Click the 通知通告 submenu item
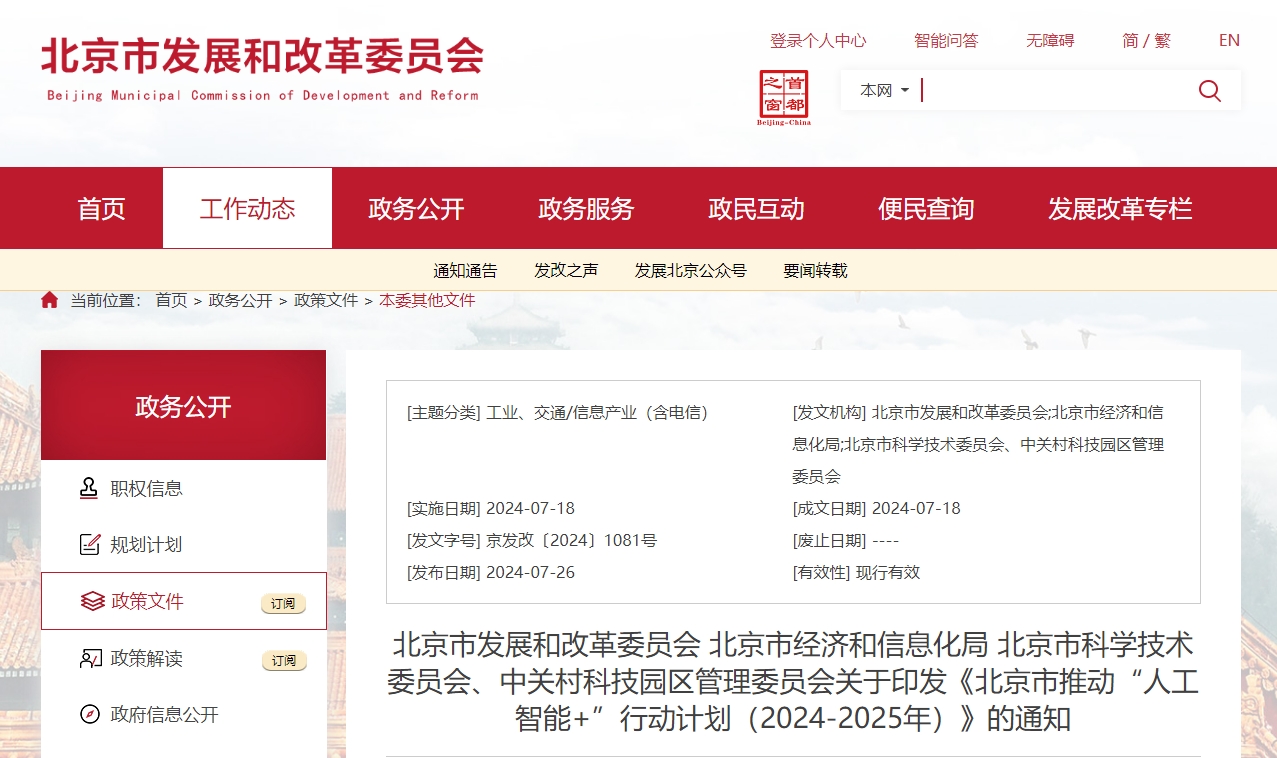Viewport: 1277px width, 758px height. (465, 270)
